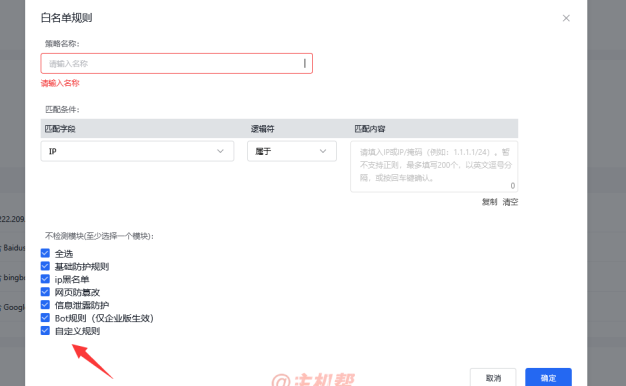
Task: Toggle the Bot规则 checkbox
Action: 45,318
